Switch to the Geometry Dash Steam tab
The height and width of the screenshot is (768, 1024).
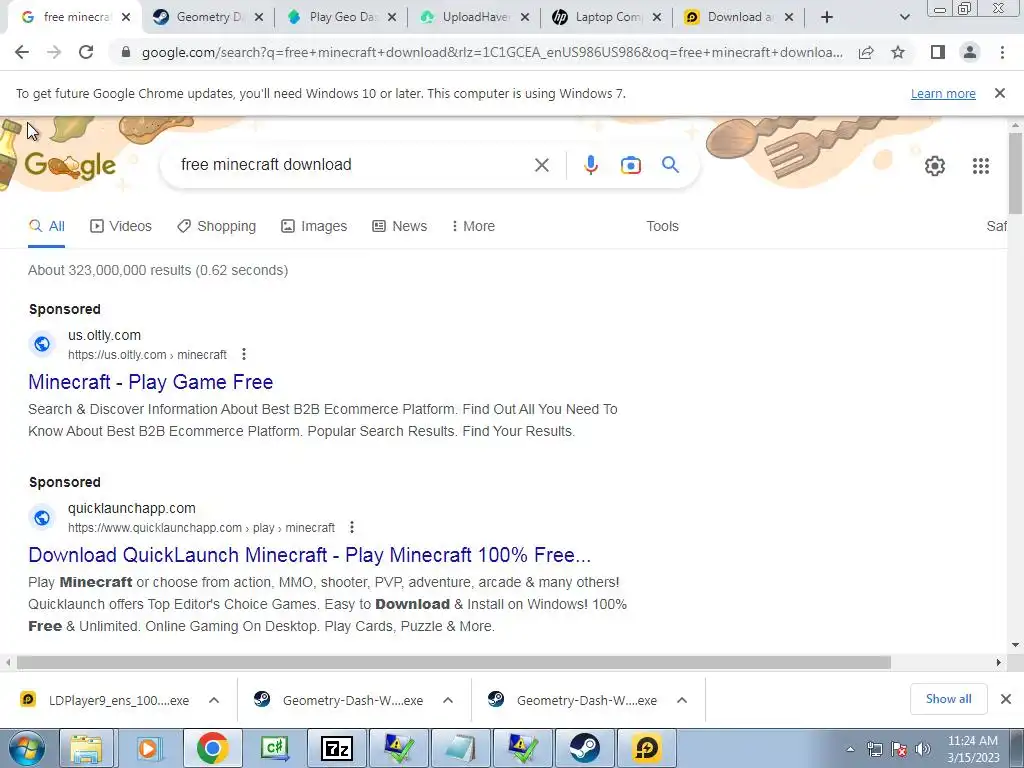pyautogui.click(x=199, y=18)
